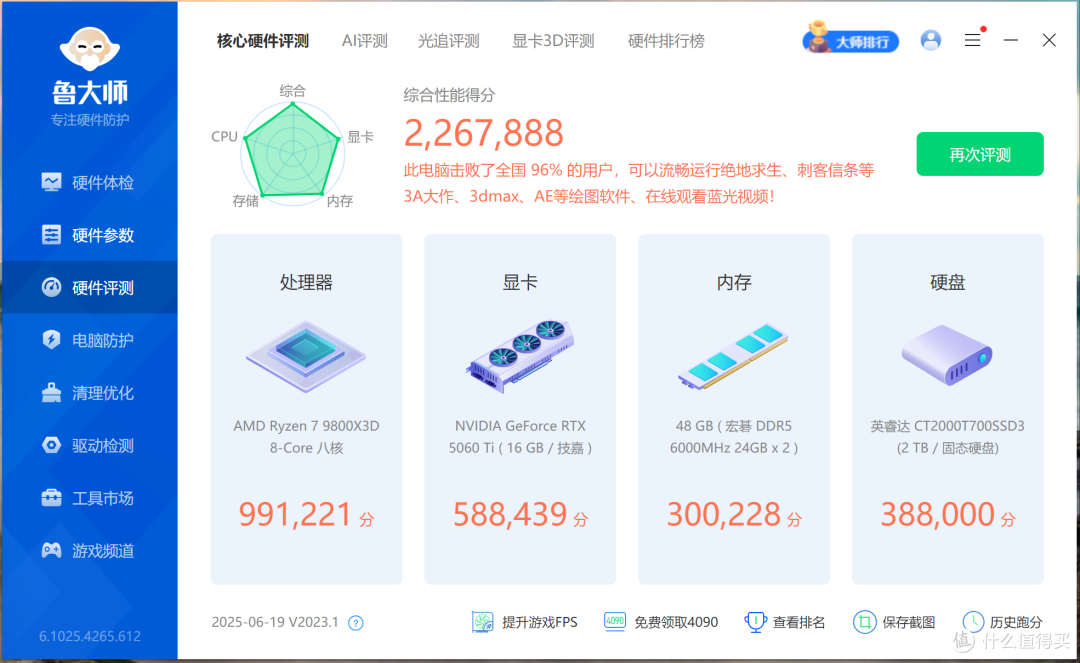Click the 提升游戏FPS icon
This screenshot has width=1080, height=663.
[x=482, y=622]
